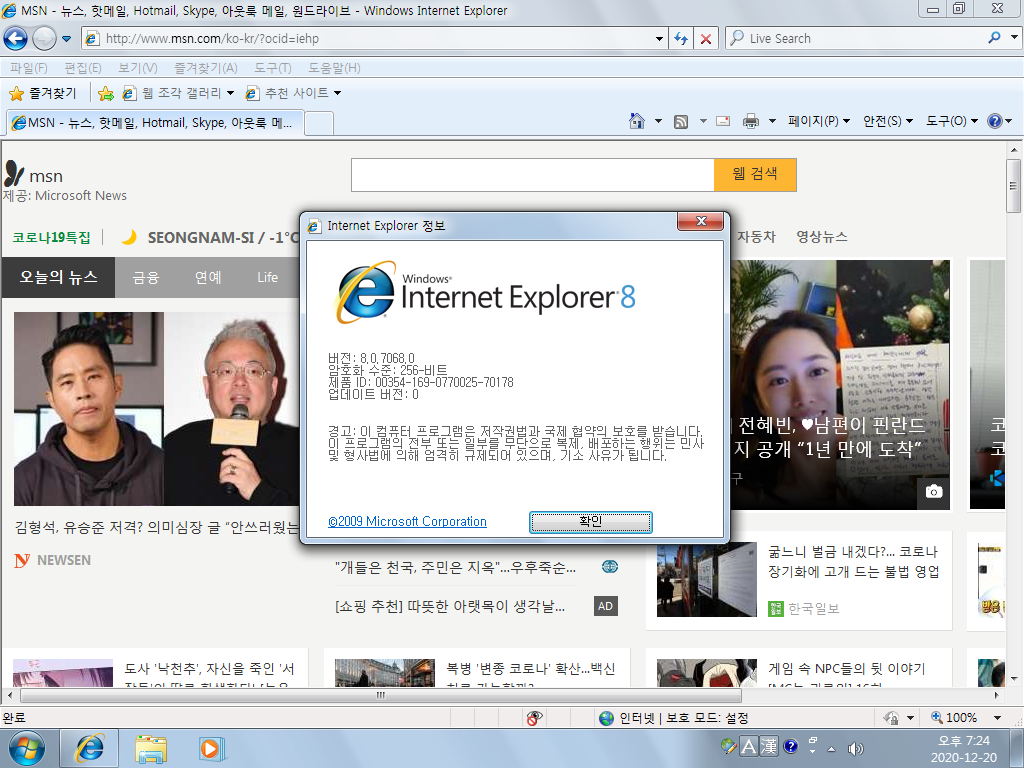Image resolution: width=1024 pixels, height=768 pixels.
Task: Open a new blank tab
Action: [319, 123]
